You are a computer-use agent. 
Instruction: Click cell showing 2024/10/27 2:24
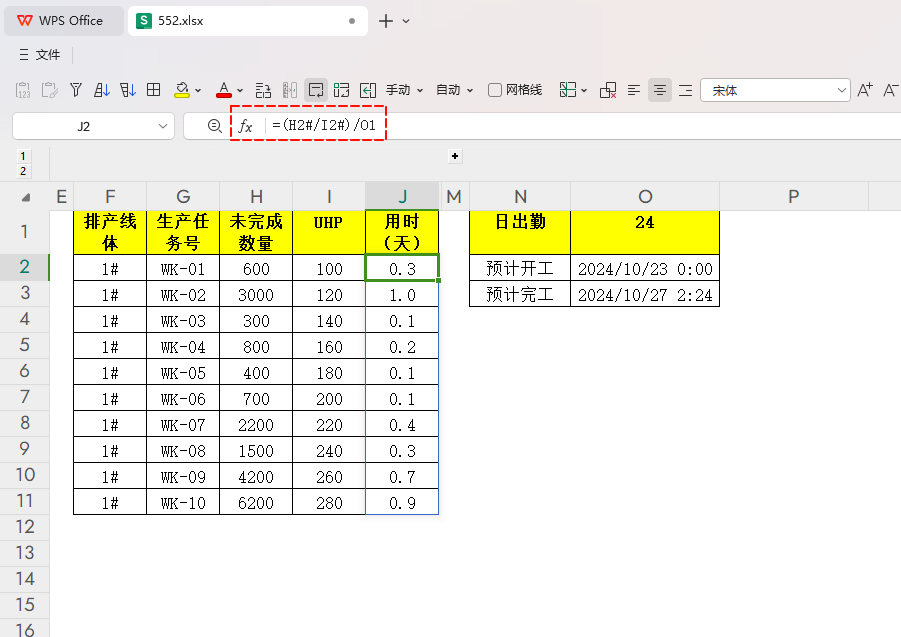645,294
